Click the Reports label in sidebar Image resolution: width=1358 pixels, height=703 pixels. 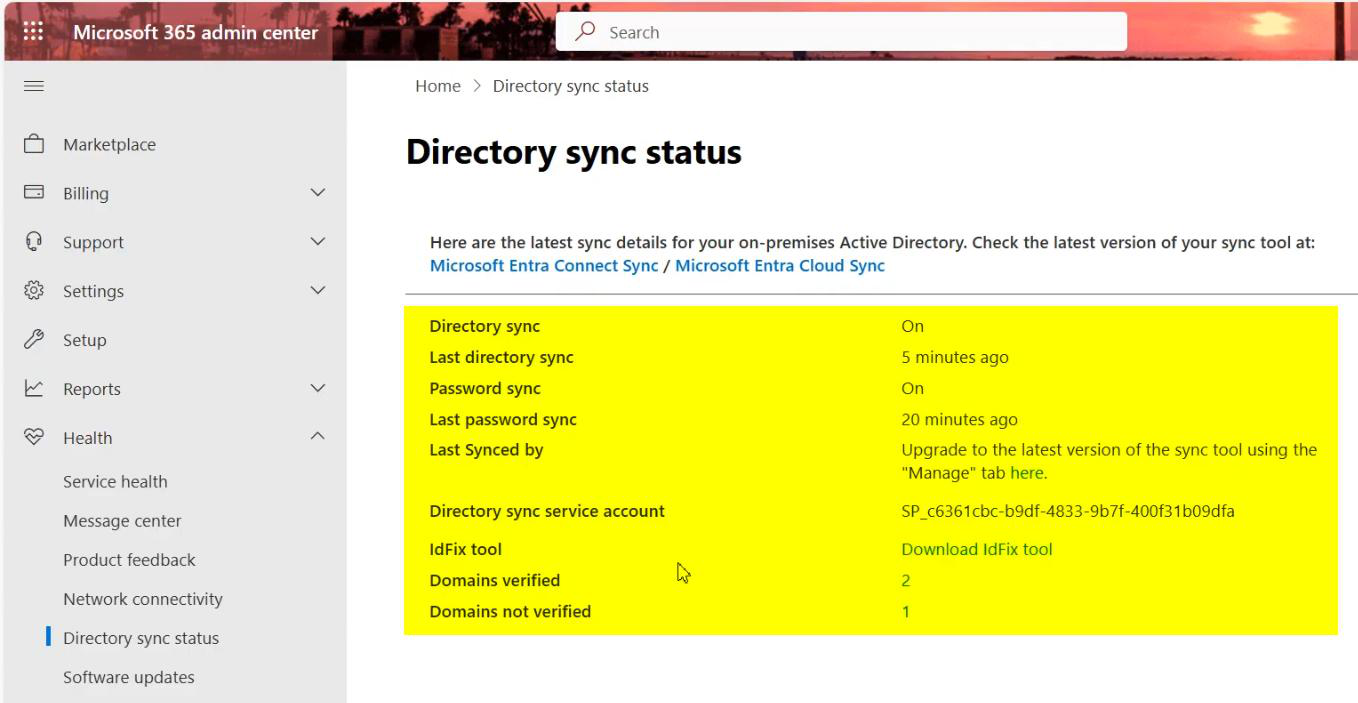click(92, 390)
